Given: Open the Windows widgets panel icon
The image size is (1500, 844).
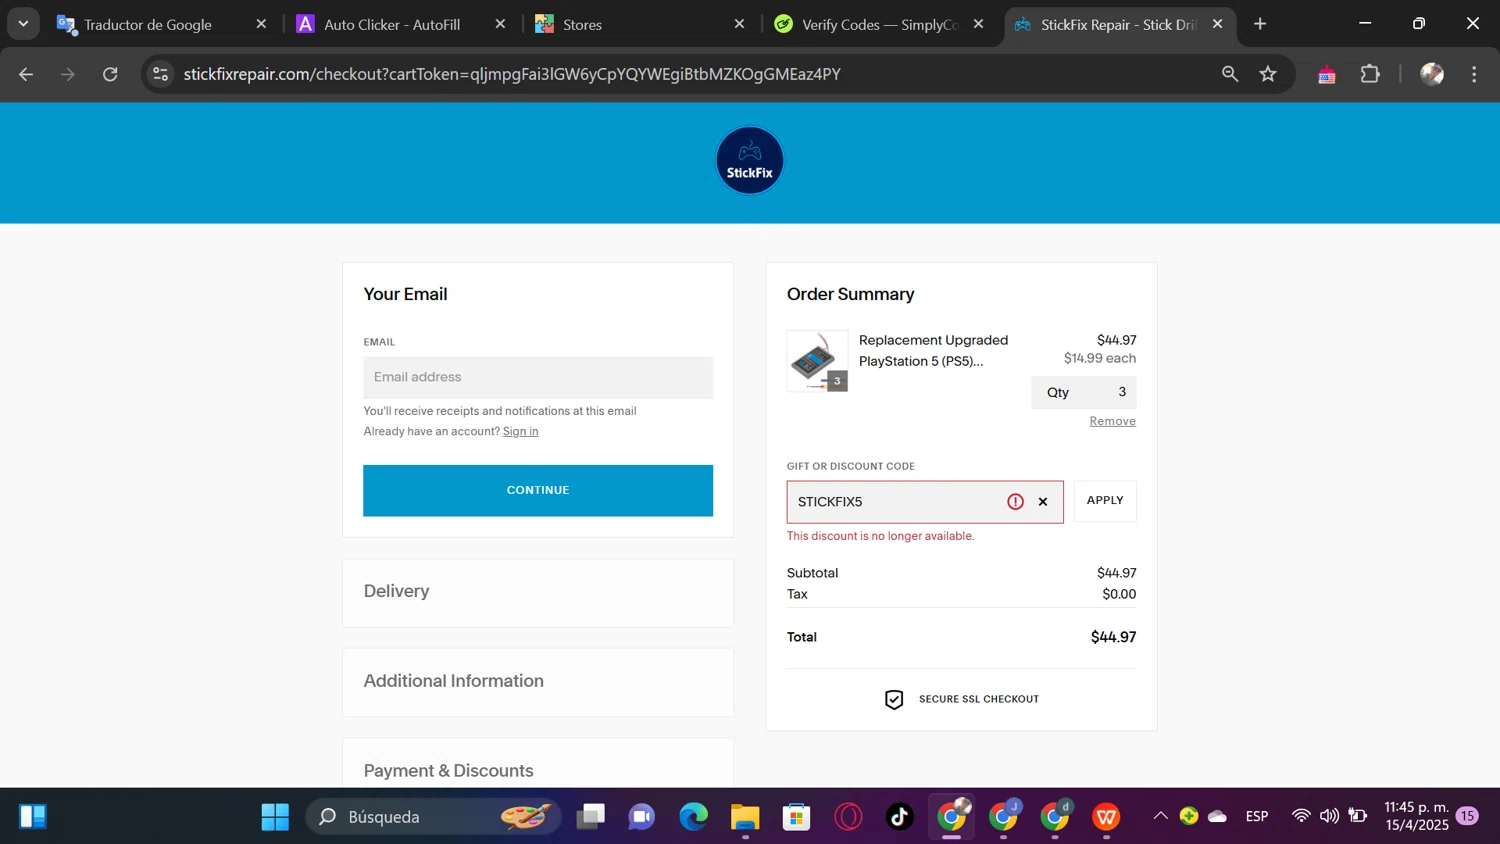Looking at the screenshot, I should click(32, 817).
